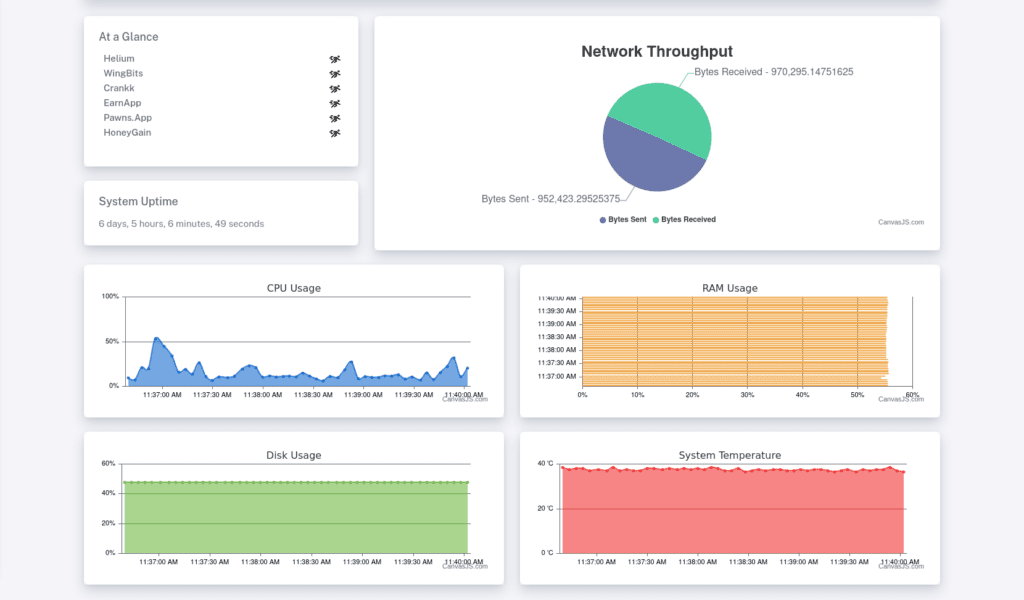Open CanvasJS.com link on RAM Usage chart
The width and height of the screenshot is (1024, 600).
900,398
